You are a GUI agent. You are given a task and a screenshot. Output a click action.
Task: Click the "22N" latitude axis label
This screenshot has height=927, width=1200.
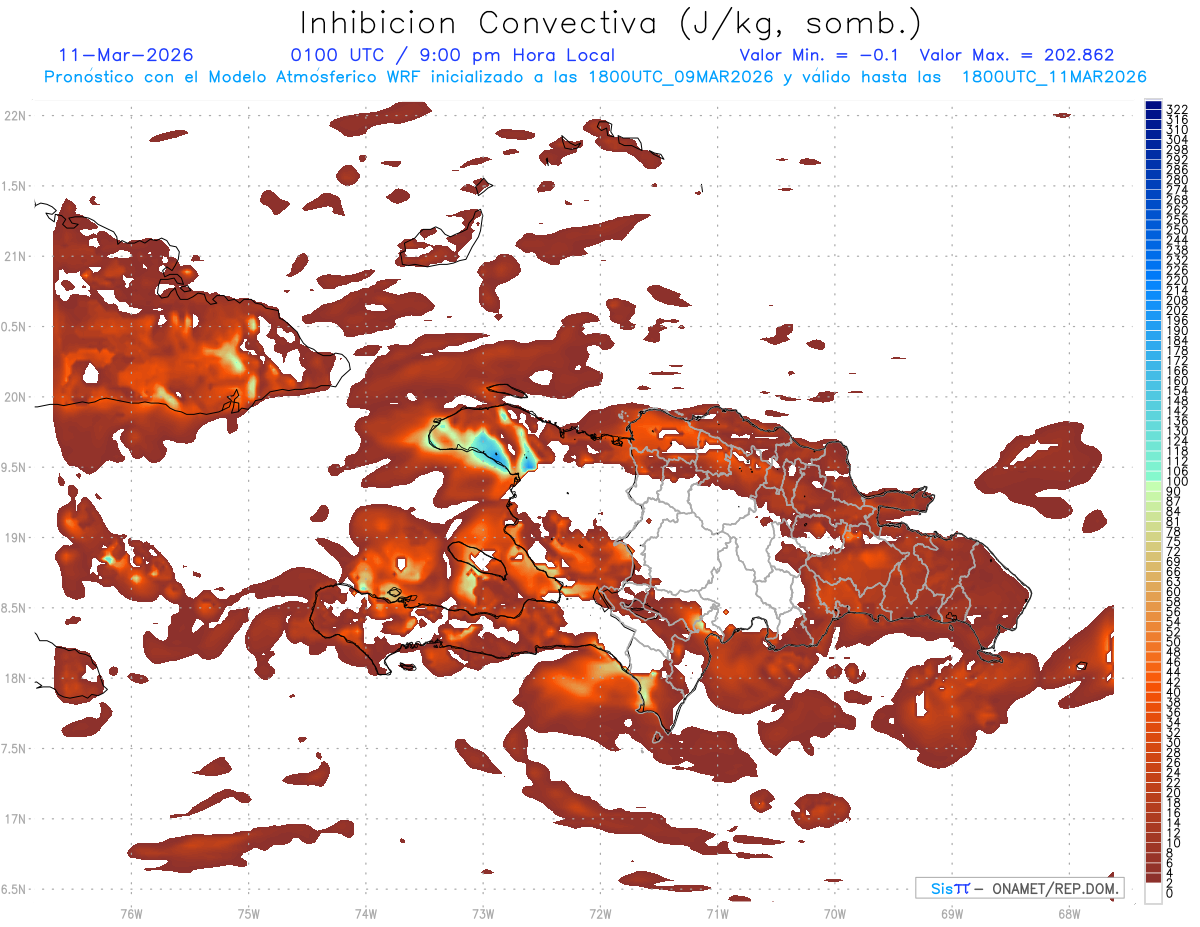pos(15,116)
